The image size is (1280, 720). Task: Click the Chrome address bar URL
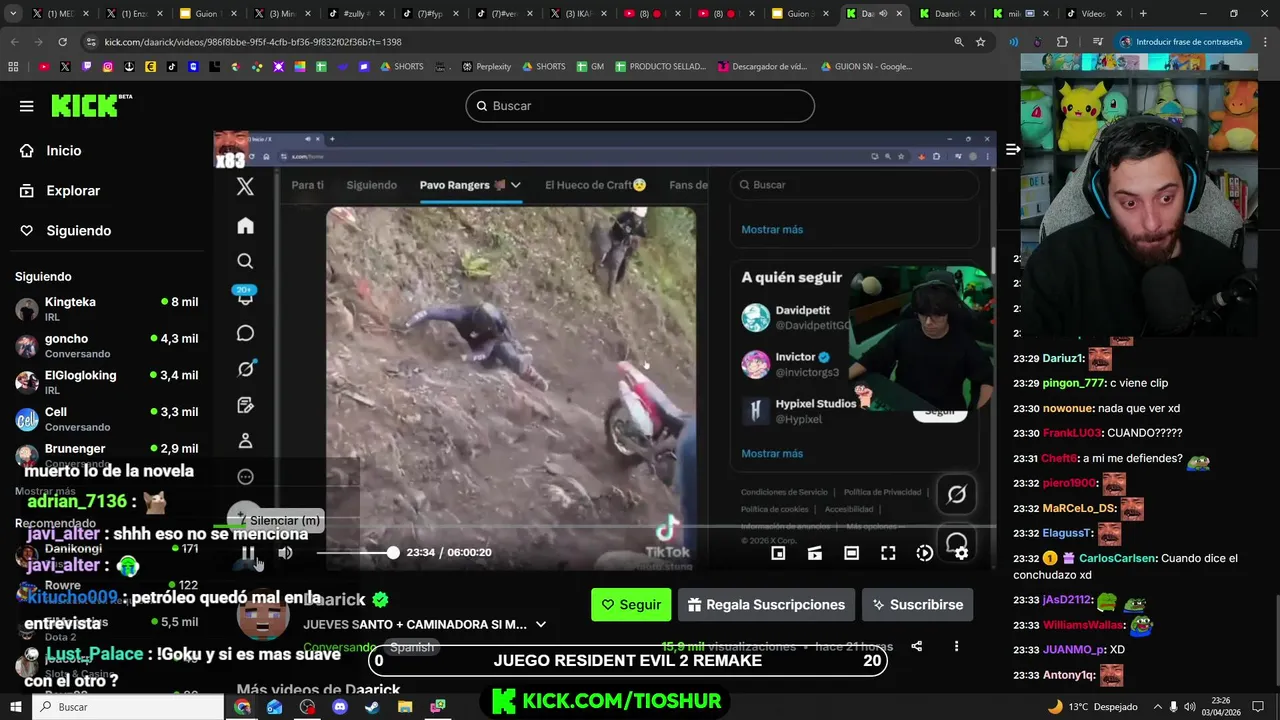click(253, 42)
